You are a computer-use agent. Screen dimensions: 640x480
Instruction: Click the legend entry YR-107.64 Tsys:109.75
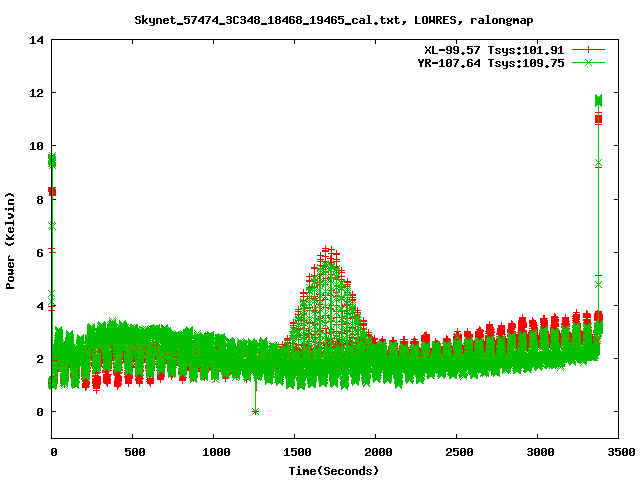pyautogui.click(x=491, y=63)
